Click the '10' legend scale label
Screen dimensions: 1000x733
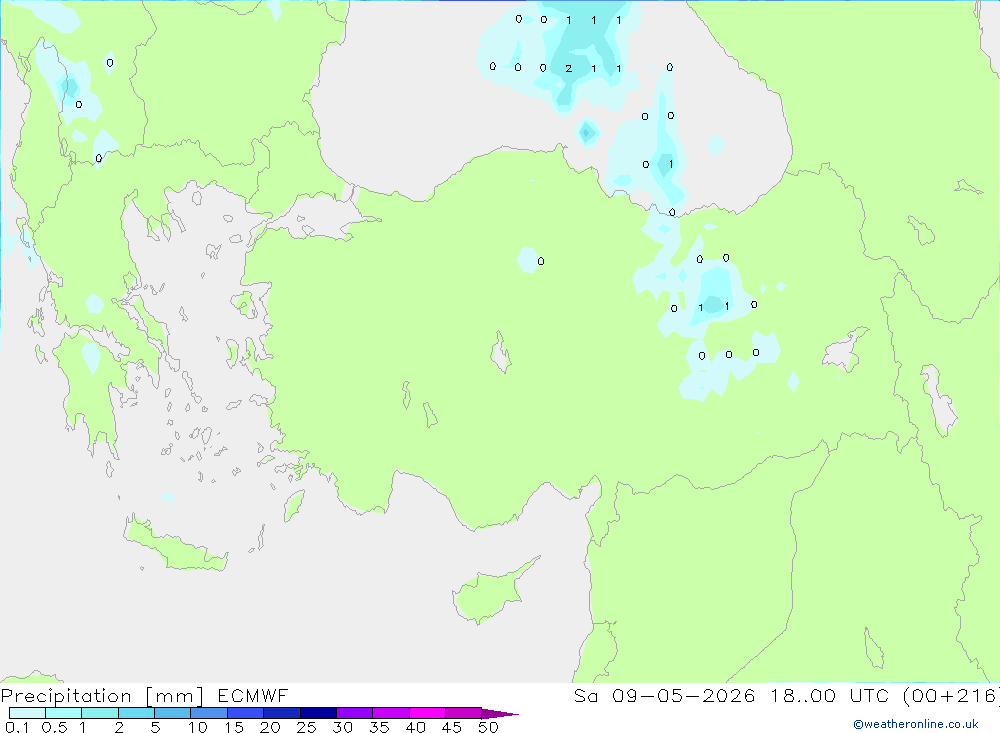click(198, 727)
